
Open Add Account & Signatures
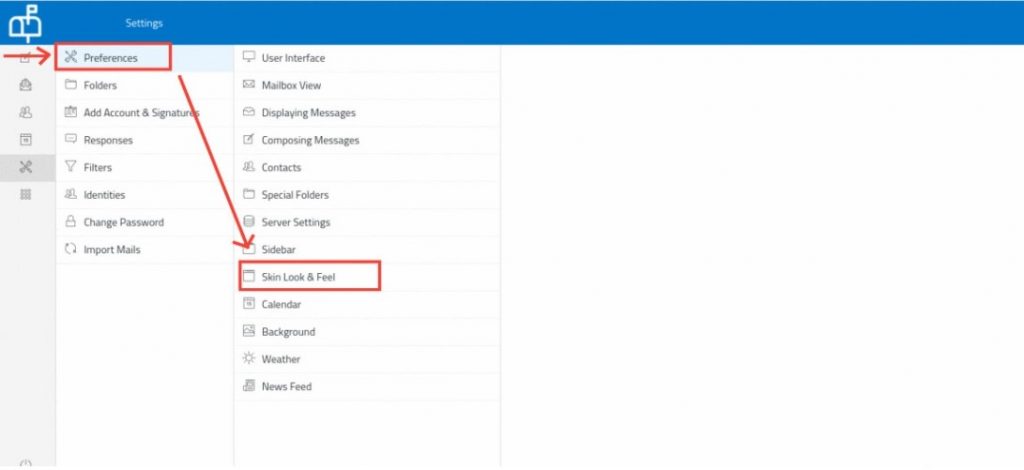[x=140, y=113]
